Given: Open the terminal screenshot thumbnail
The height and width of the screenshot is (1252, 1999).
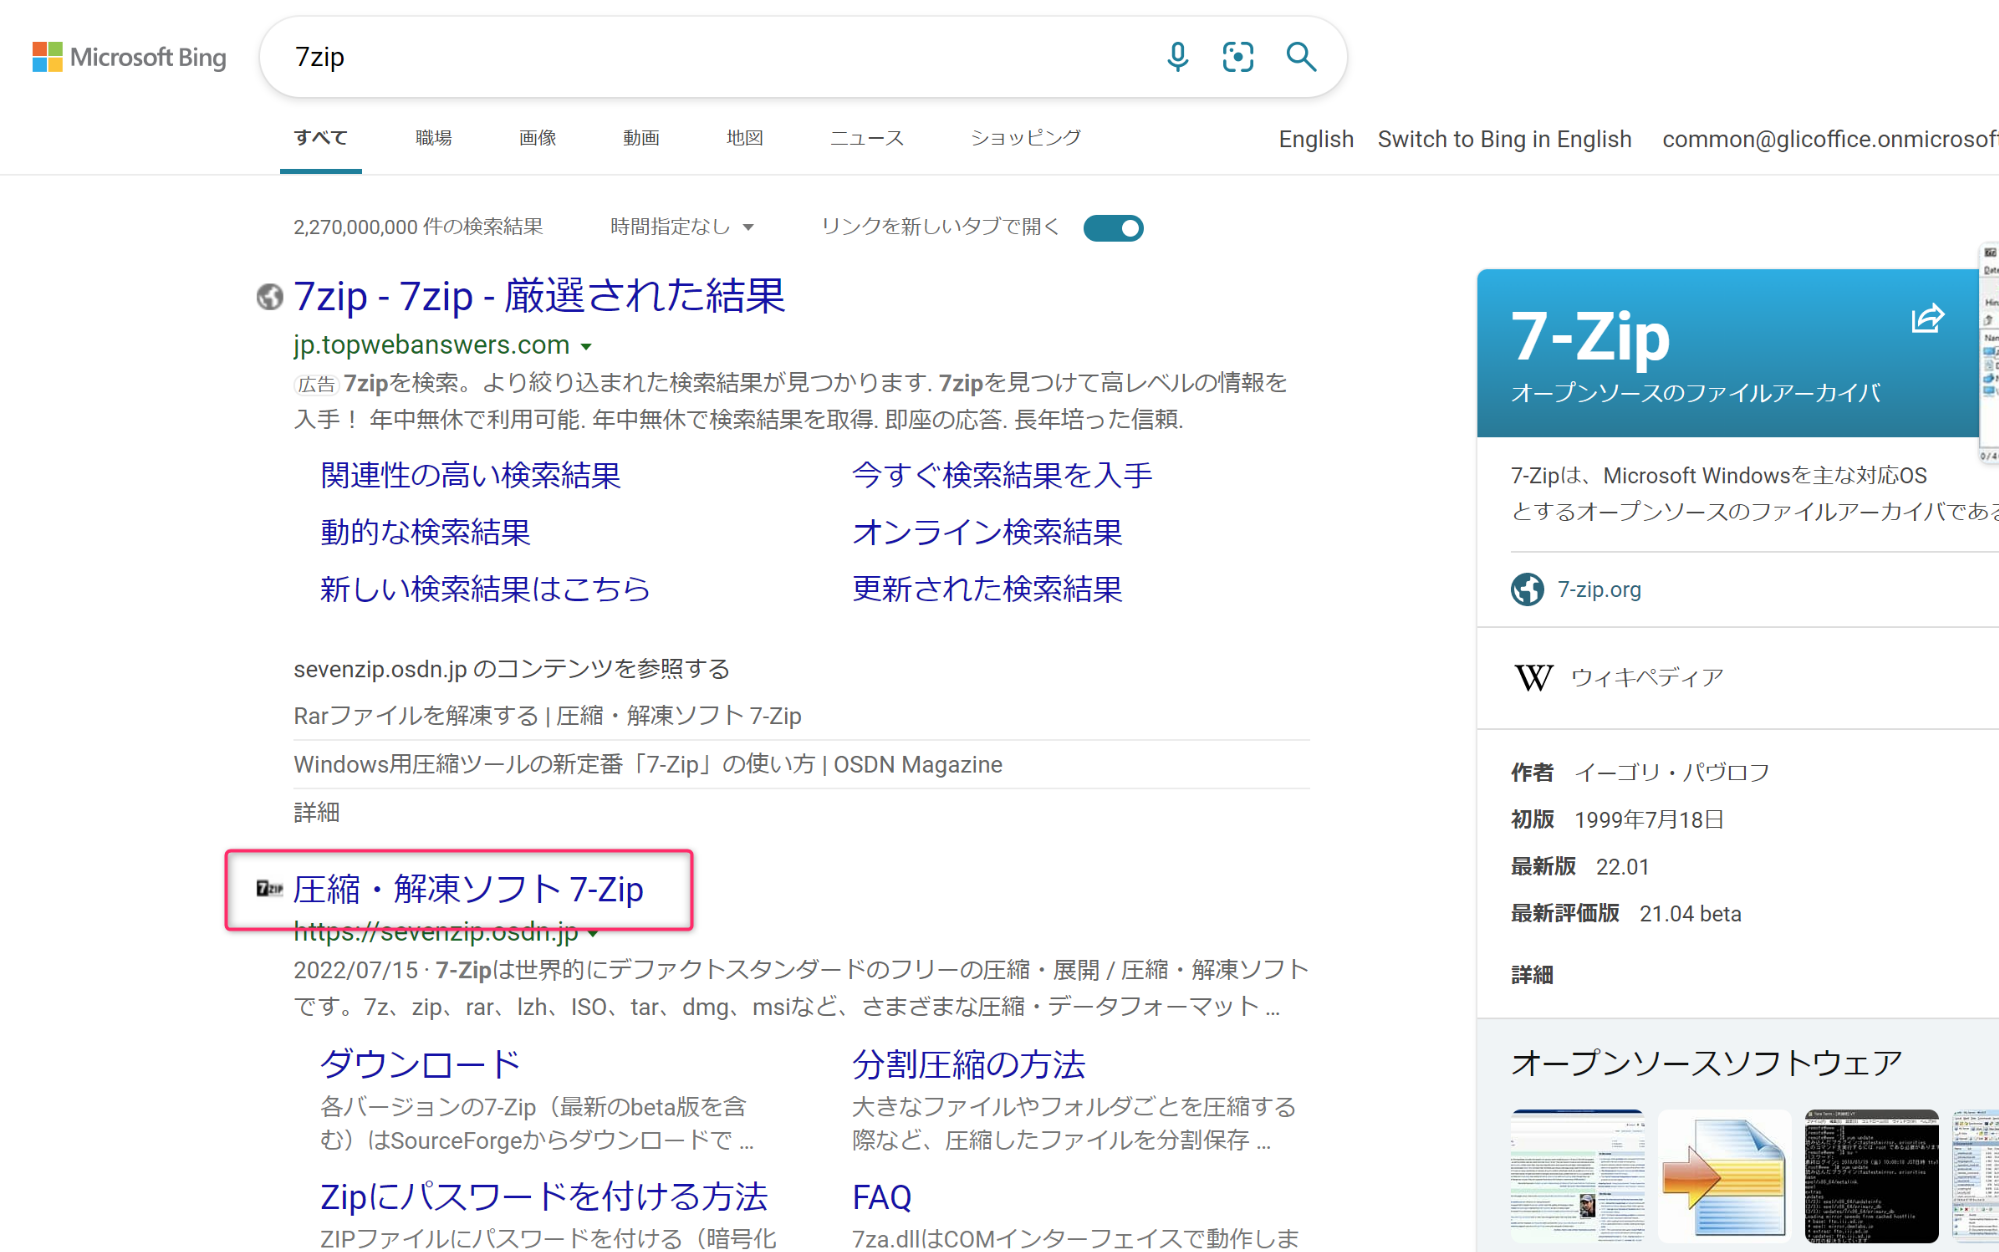Looking at the screenshot, I should point(1871,1176).
